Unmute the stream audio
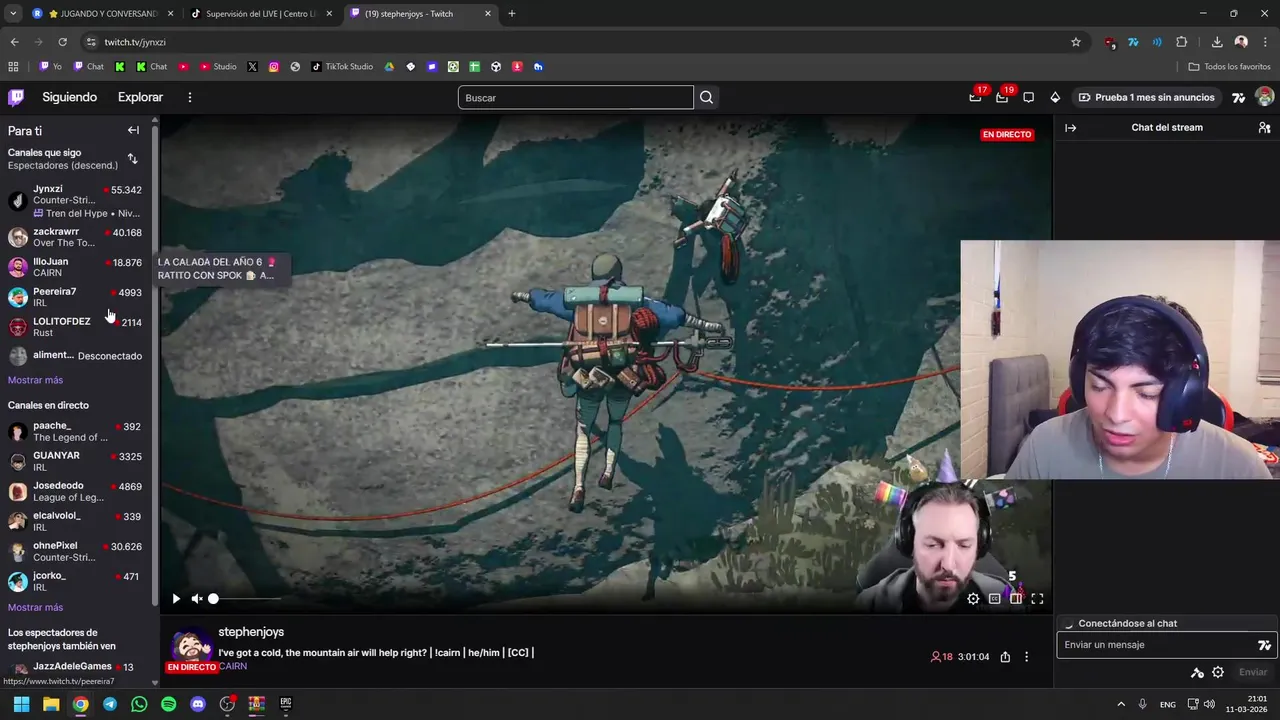 click(x=197, y=599)
